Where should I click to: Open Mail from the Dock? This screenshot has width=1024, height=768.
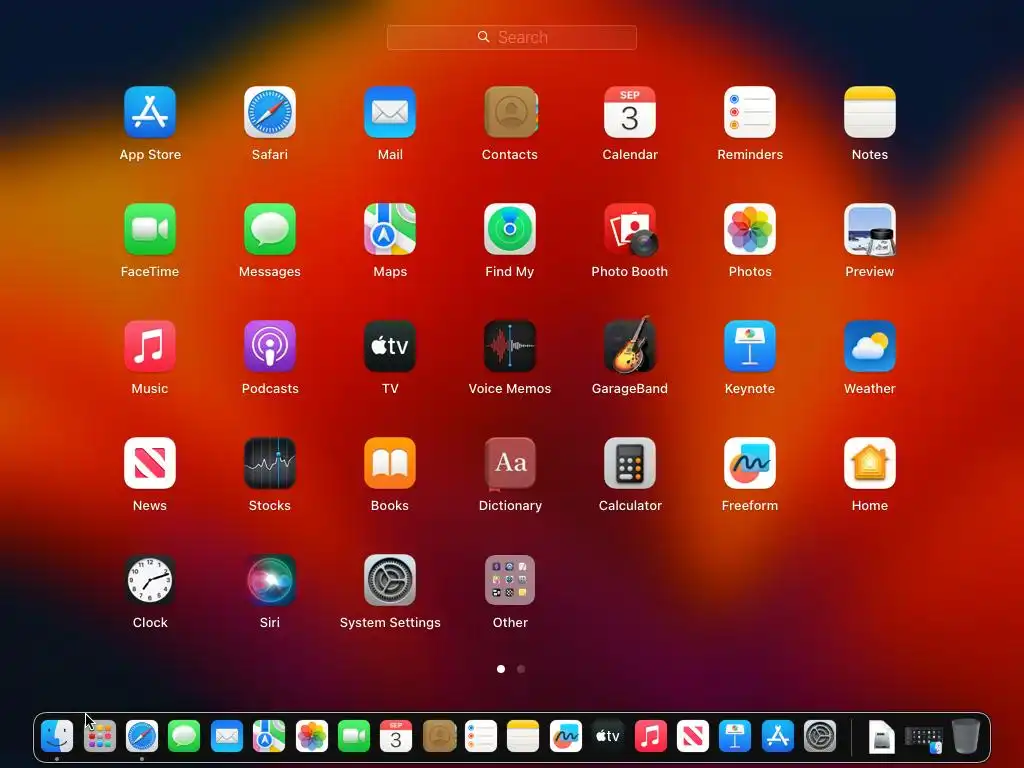click(x=227, y=736)
